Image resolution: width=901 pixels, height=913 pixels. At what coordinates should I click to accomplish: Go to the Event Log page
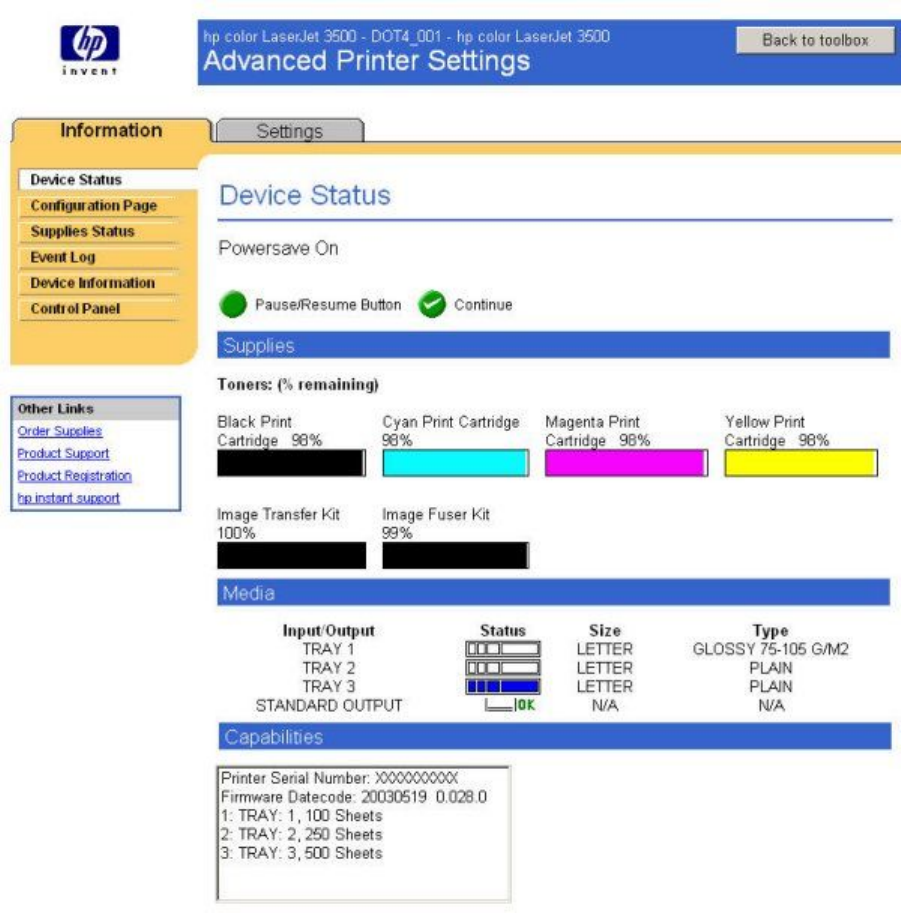[x=63, y=257]
